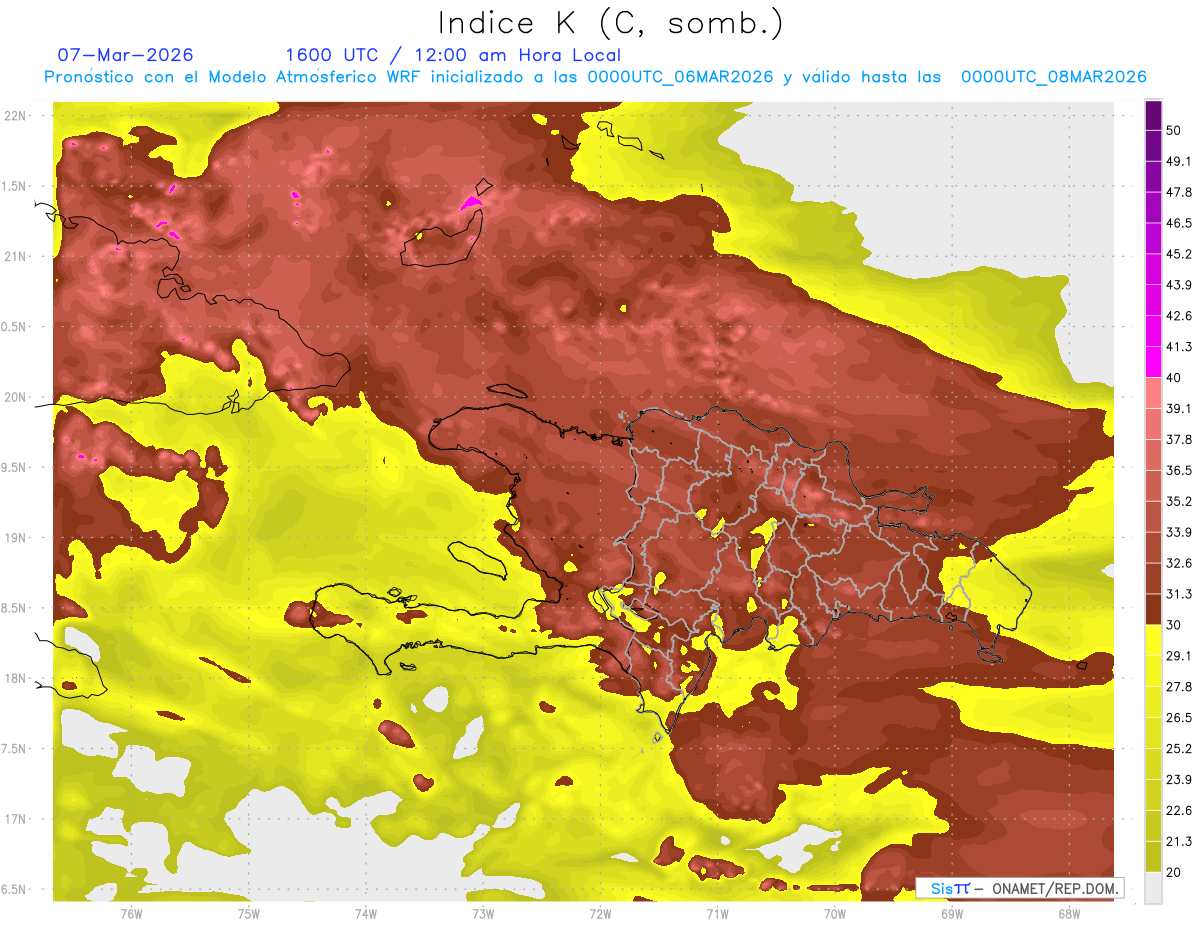Viewport: 1200px width, 927px height.
Task: Click the "20N" latitude label
Action: [15, 397]
